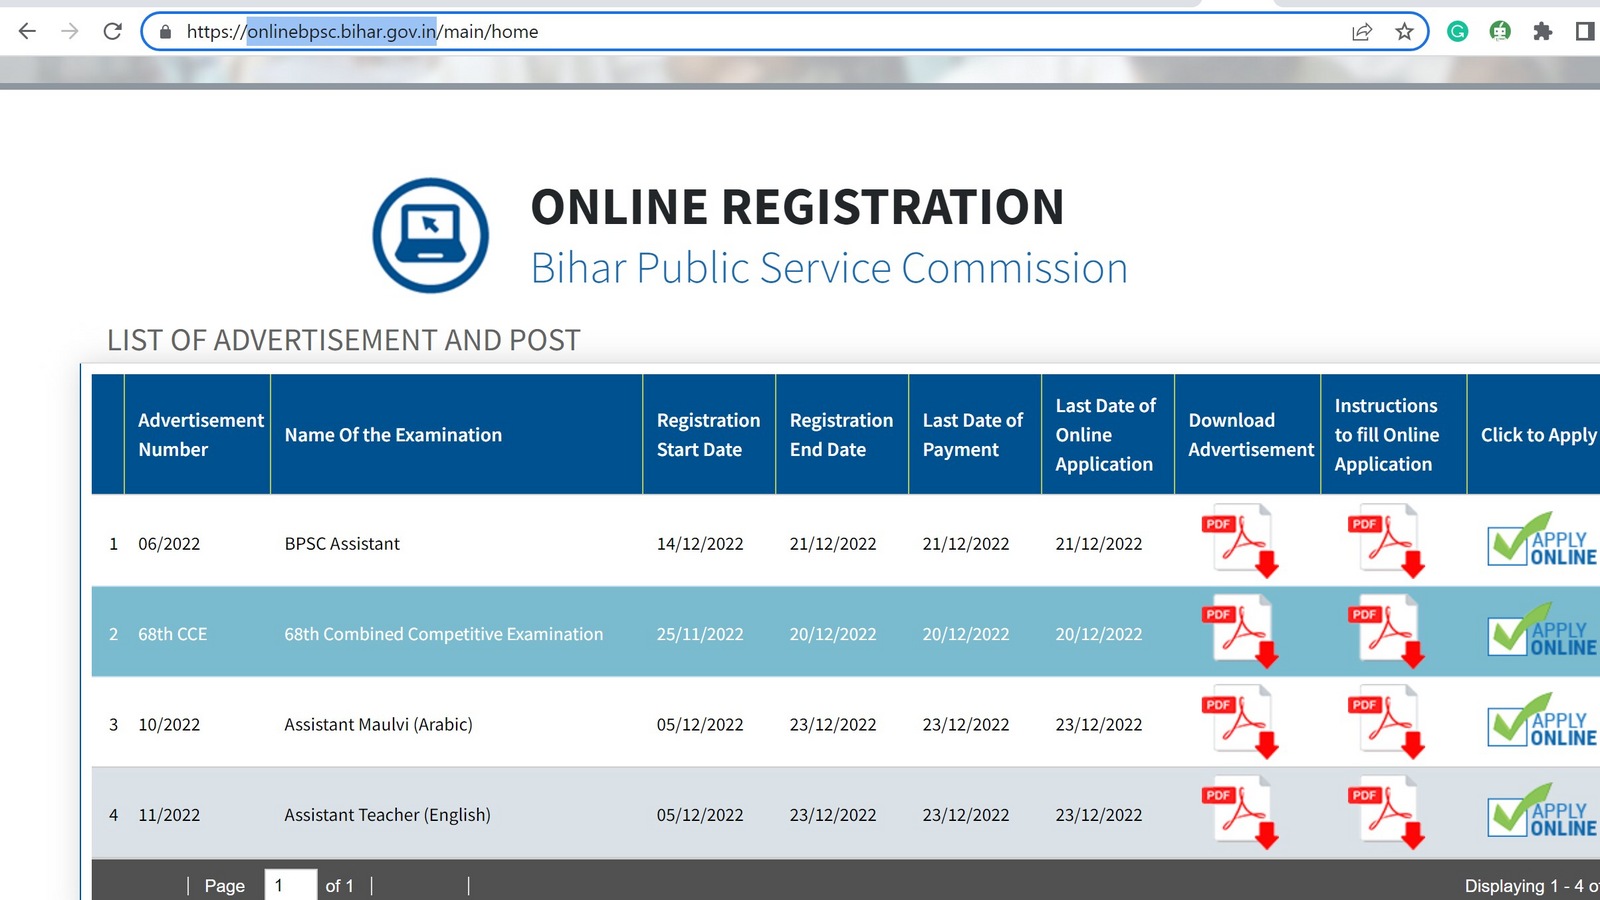Screen dimensions: 1600x900
Task: Click the Online Registration laptop logo
Action: tap(431, 235)
